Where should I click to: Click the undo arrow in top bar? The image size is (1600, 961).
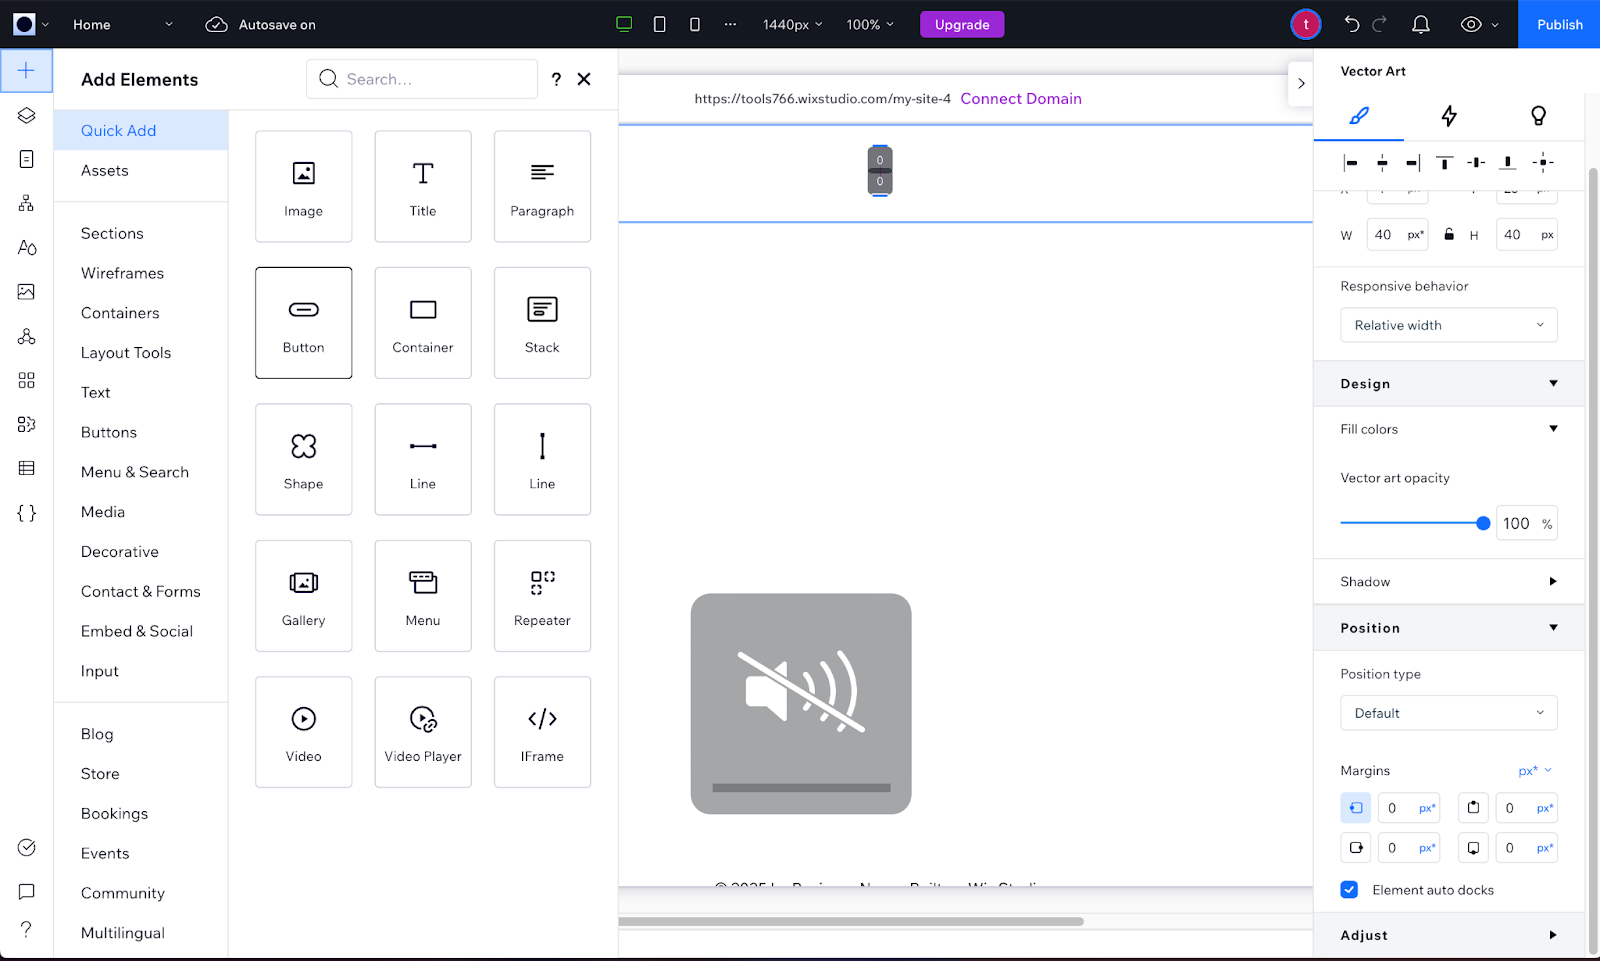pos(1352,25)
